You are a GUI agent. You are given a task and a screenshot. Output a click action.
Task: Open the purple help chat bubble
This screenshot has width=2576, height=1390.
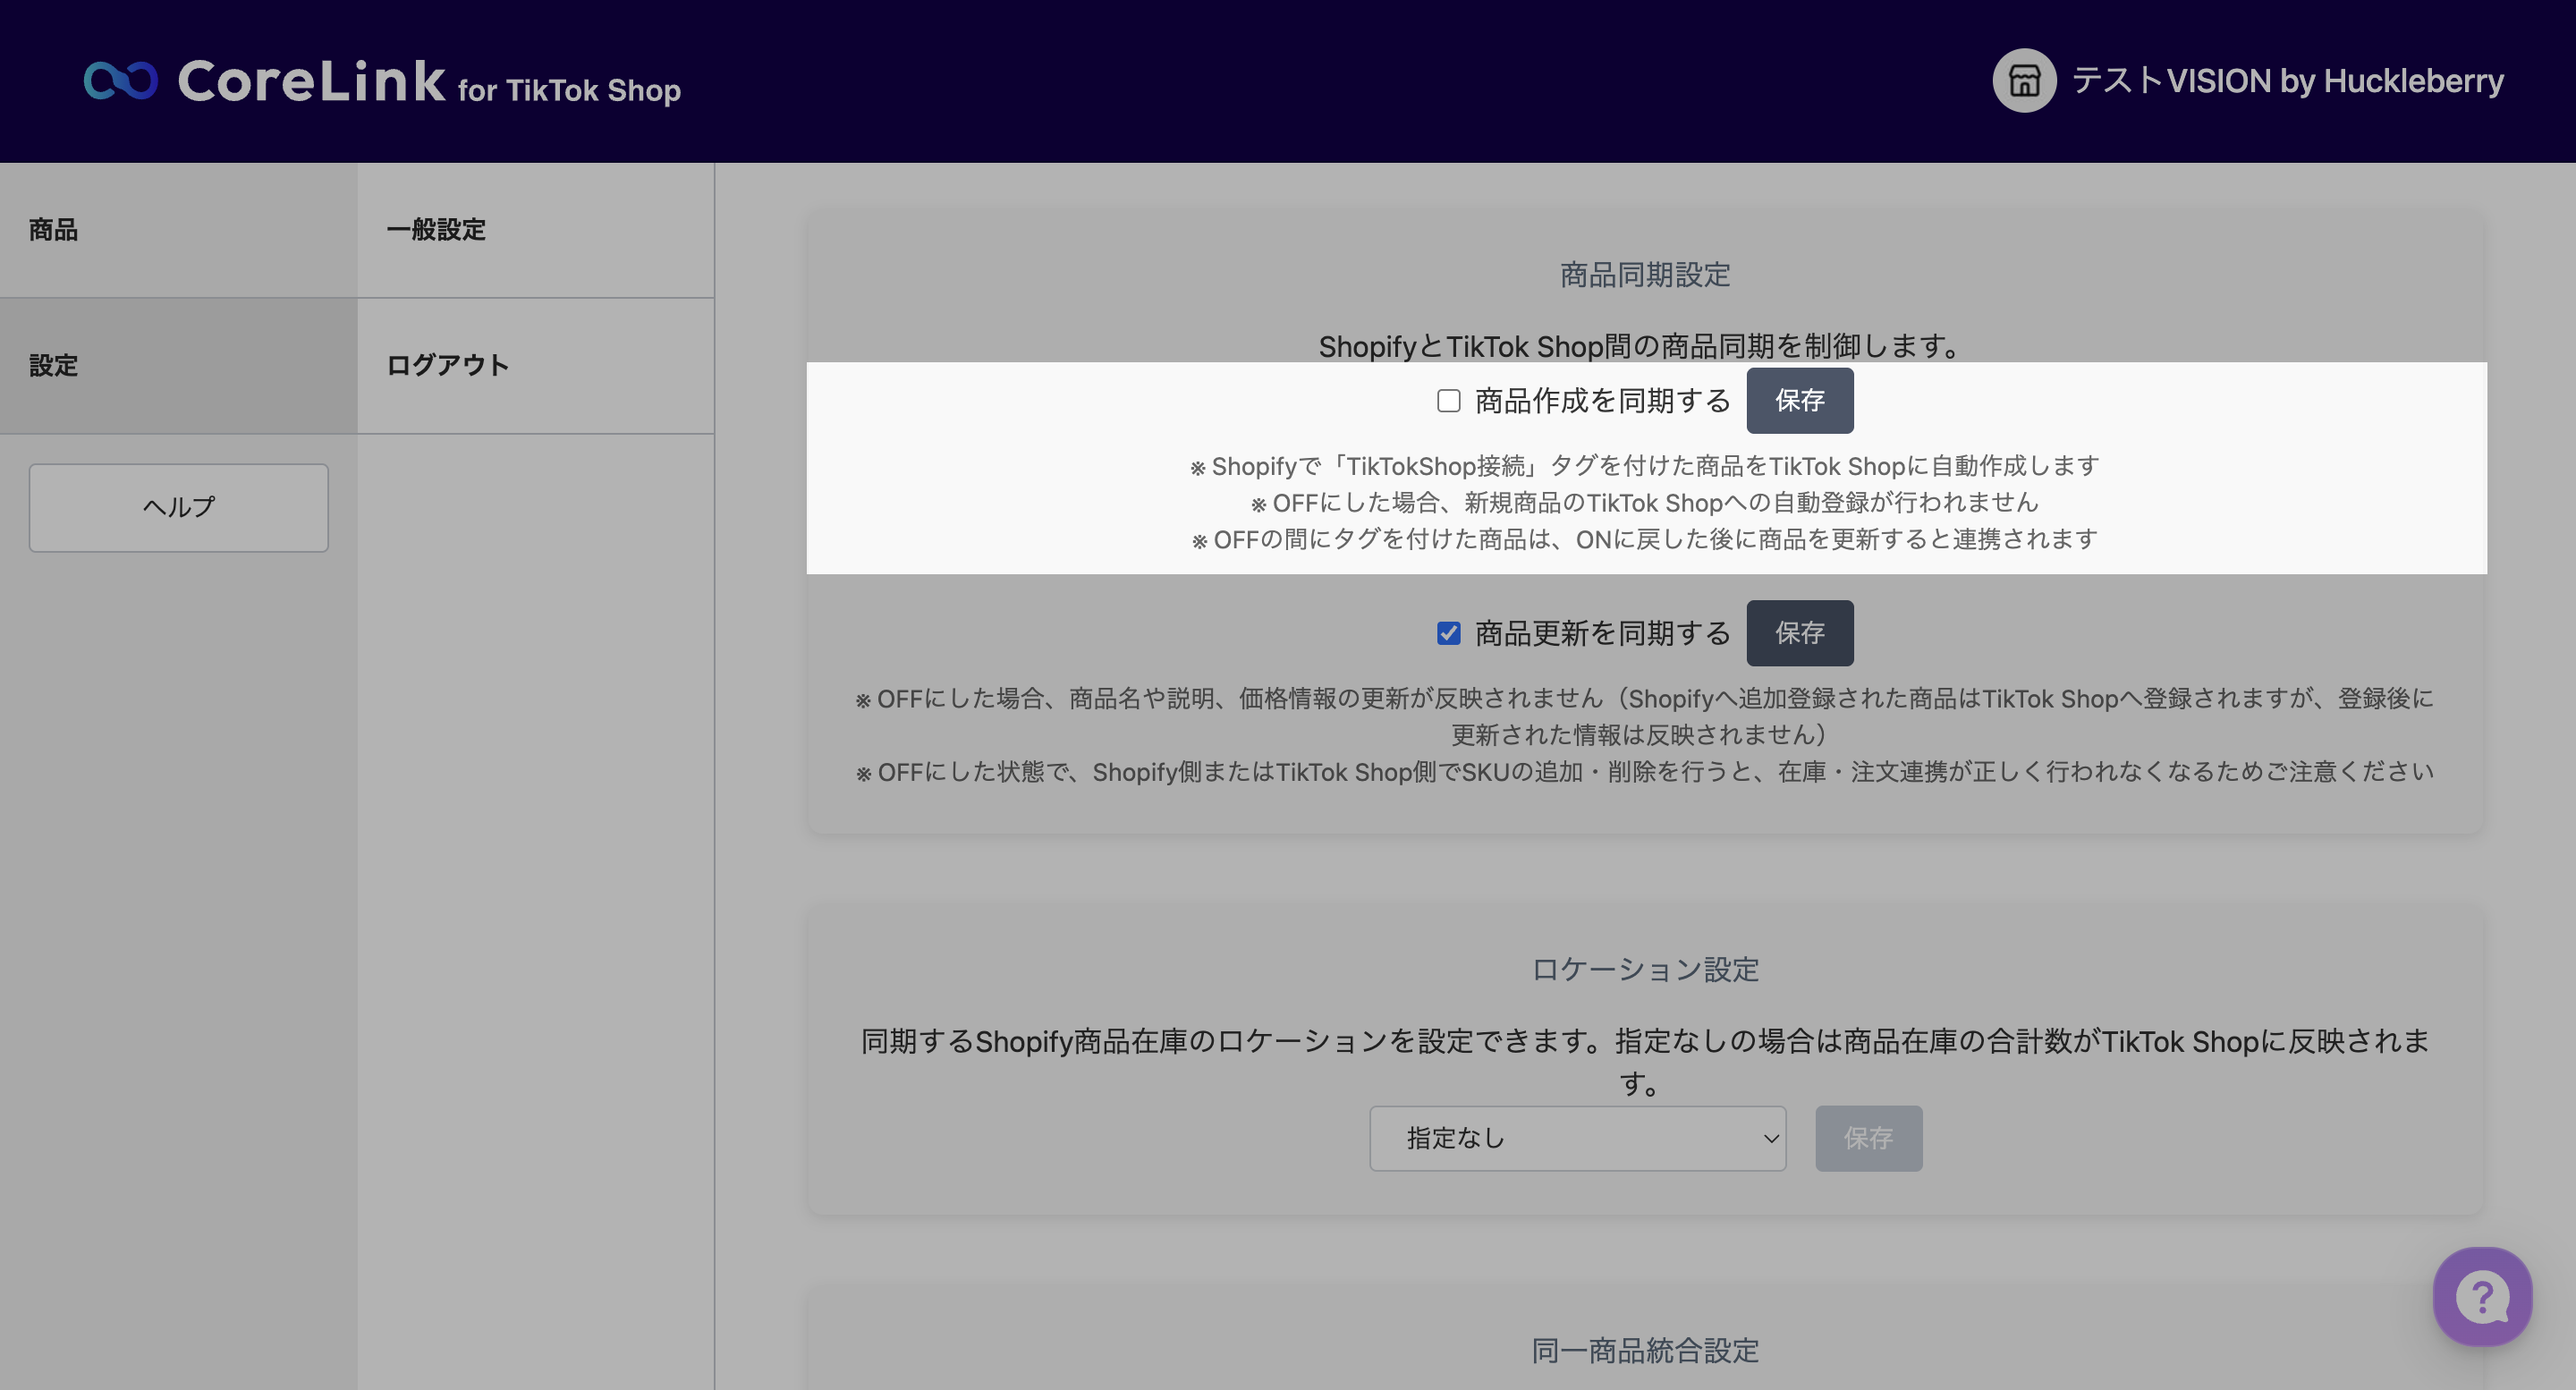pos(2481,1297)
